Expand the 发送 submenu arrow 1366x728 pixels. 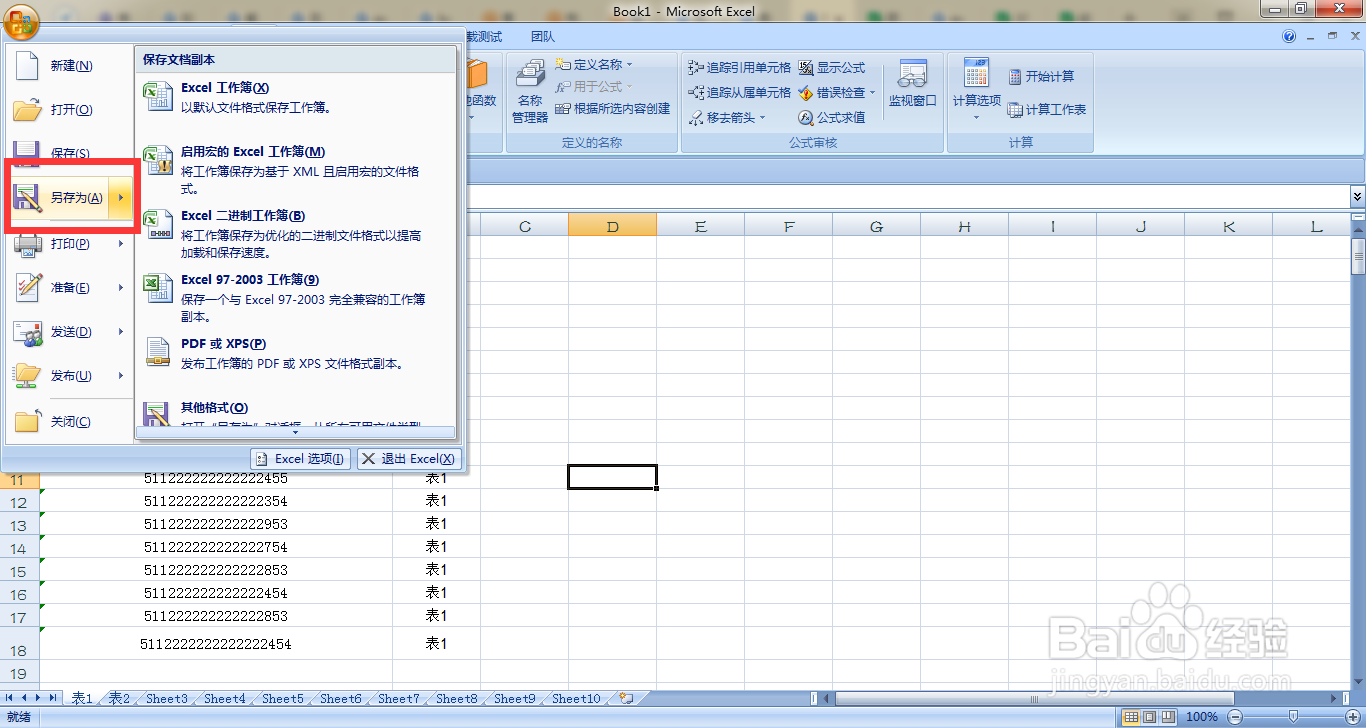click(121, 332)
